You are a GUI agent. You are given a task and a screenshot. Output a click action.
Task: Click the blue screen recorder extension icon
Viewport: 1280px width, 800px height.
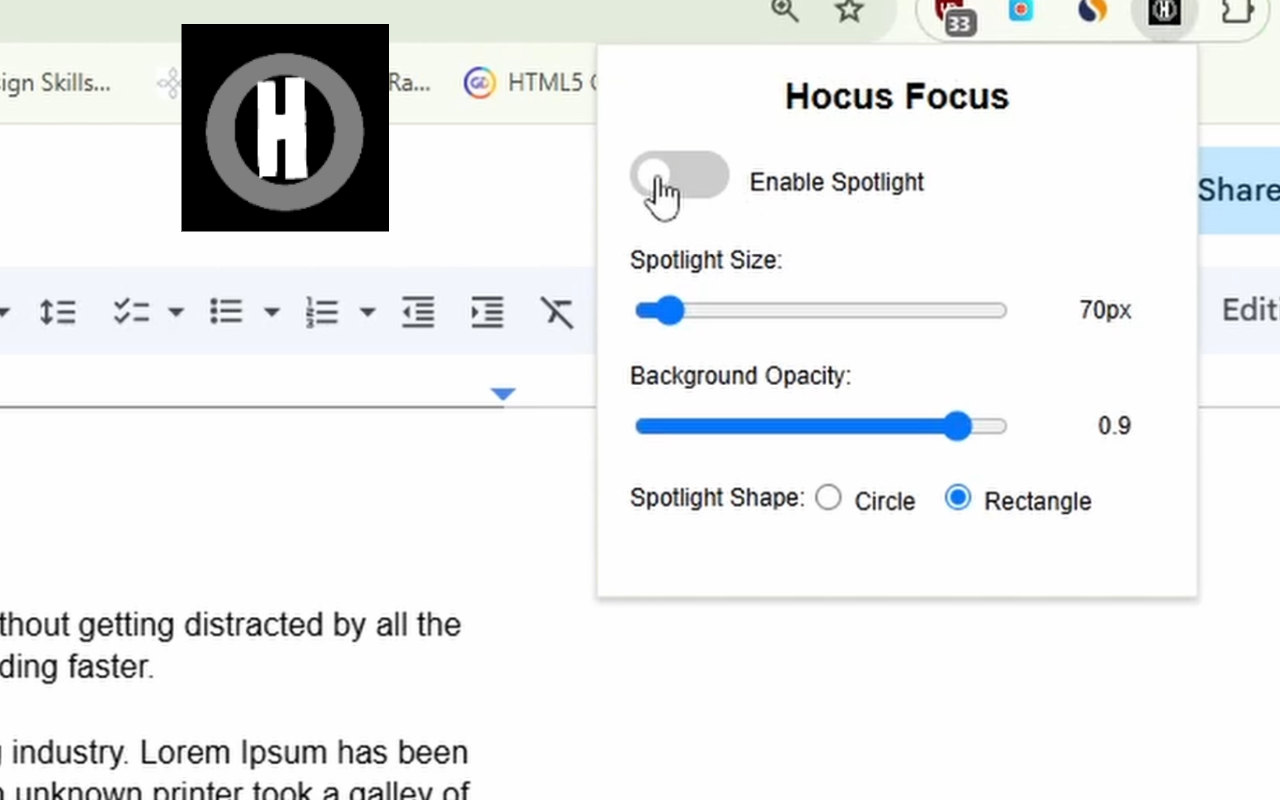tap(1021, 11)
